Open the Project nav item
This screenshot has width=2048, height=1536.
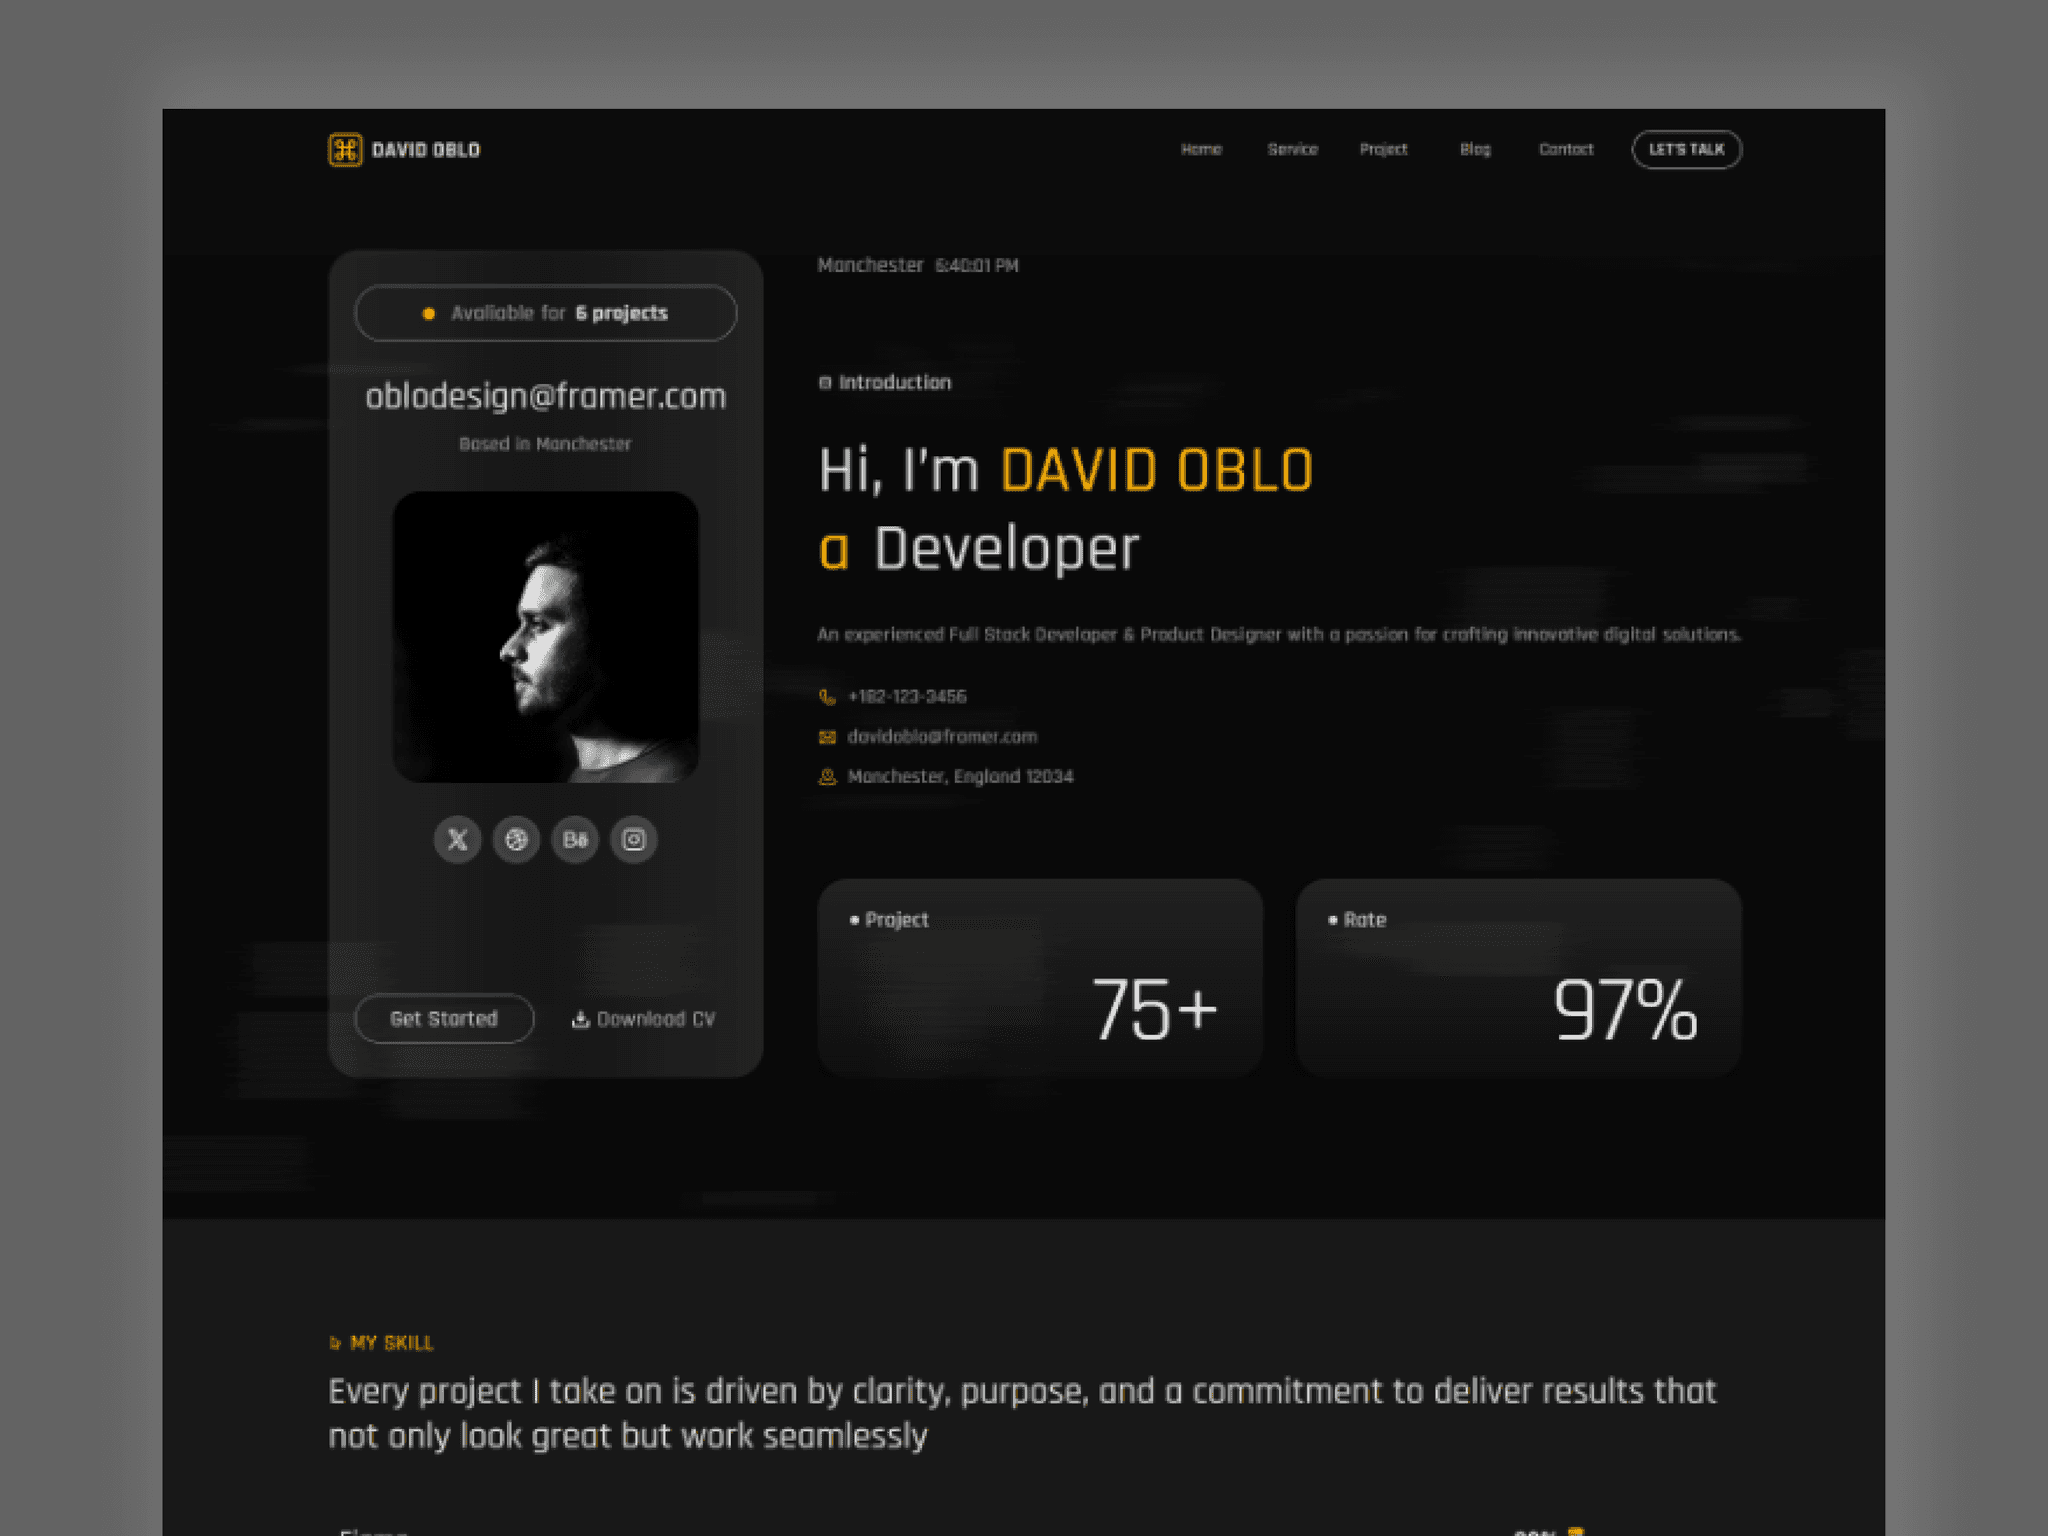1383,150
